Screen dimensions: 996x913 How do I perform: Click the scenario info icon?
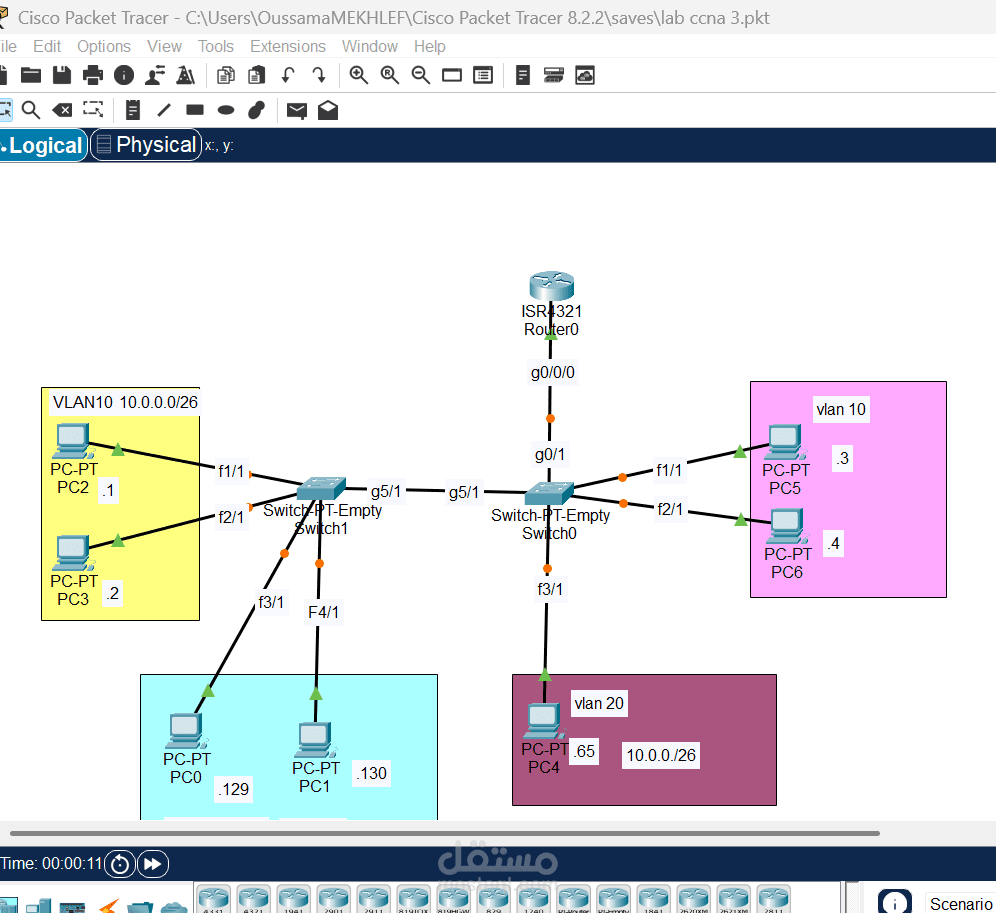point(894,902)
